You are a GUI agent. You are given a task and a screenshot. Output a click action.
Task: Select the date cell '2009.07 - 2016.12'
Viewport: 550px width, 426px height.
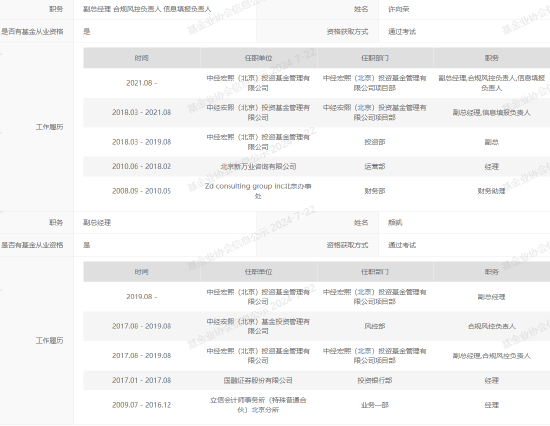[x=141, y=405]
